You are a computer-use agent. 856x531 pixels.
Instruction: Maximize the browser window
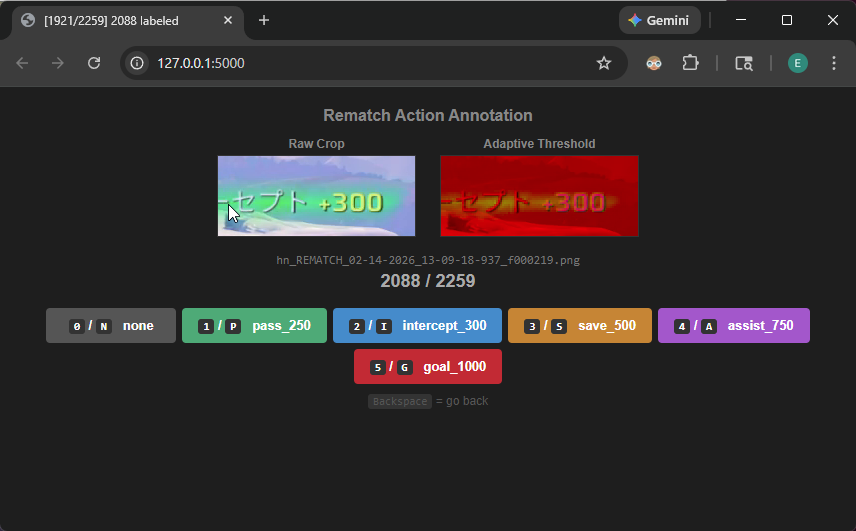[x=787, y=20]
